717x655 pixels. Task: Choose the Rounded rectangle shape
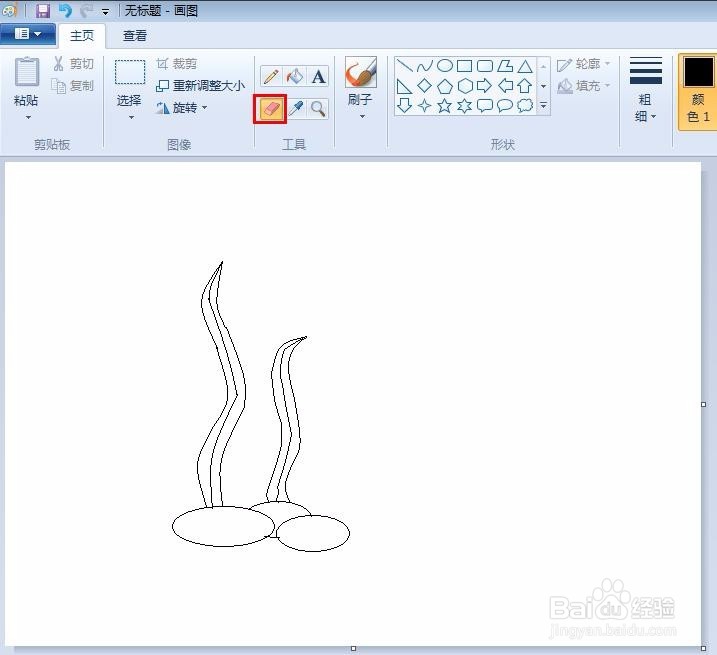click(485, 66)
